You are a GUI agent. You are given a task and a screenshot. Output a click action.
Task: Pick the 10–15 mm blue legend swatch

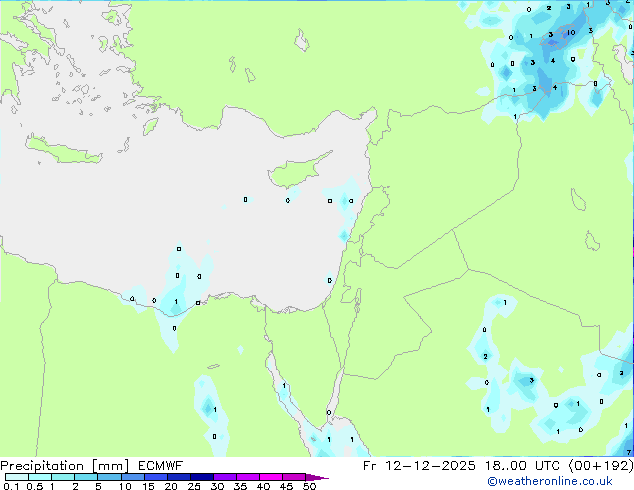[x=132, y=477]
